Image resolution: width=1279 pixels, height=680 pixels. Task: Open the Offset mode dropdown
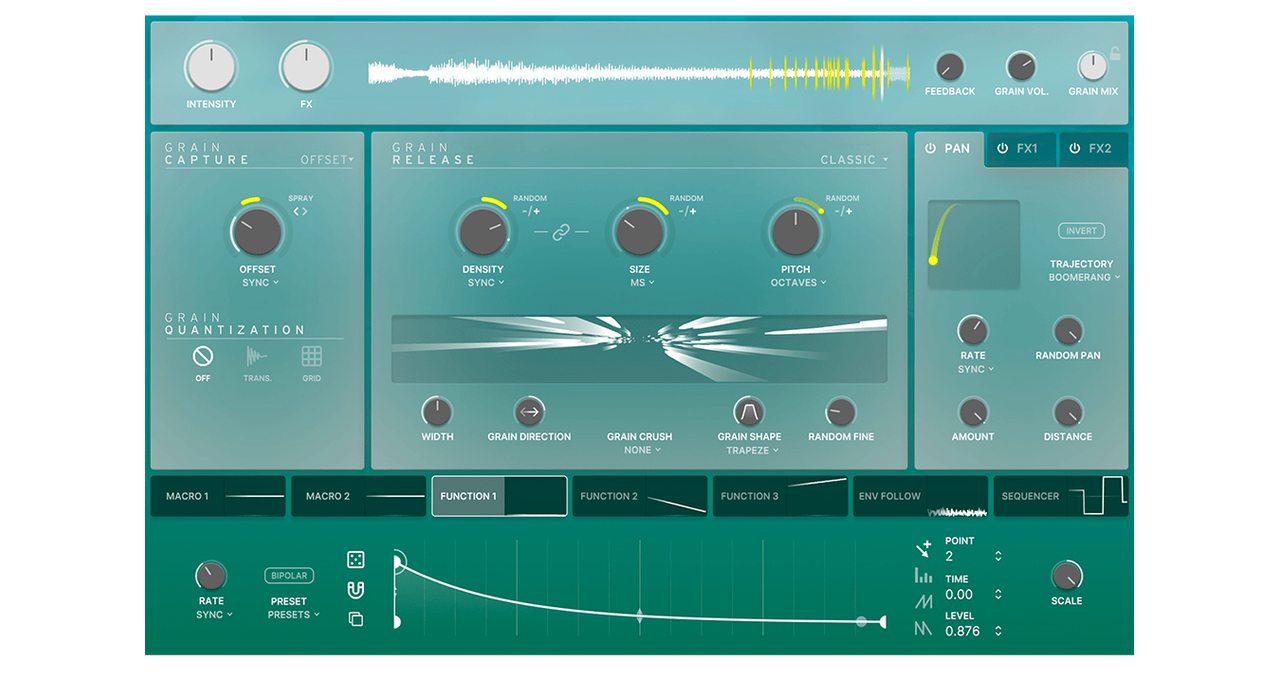327,160
